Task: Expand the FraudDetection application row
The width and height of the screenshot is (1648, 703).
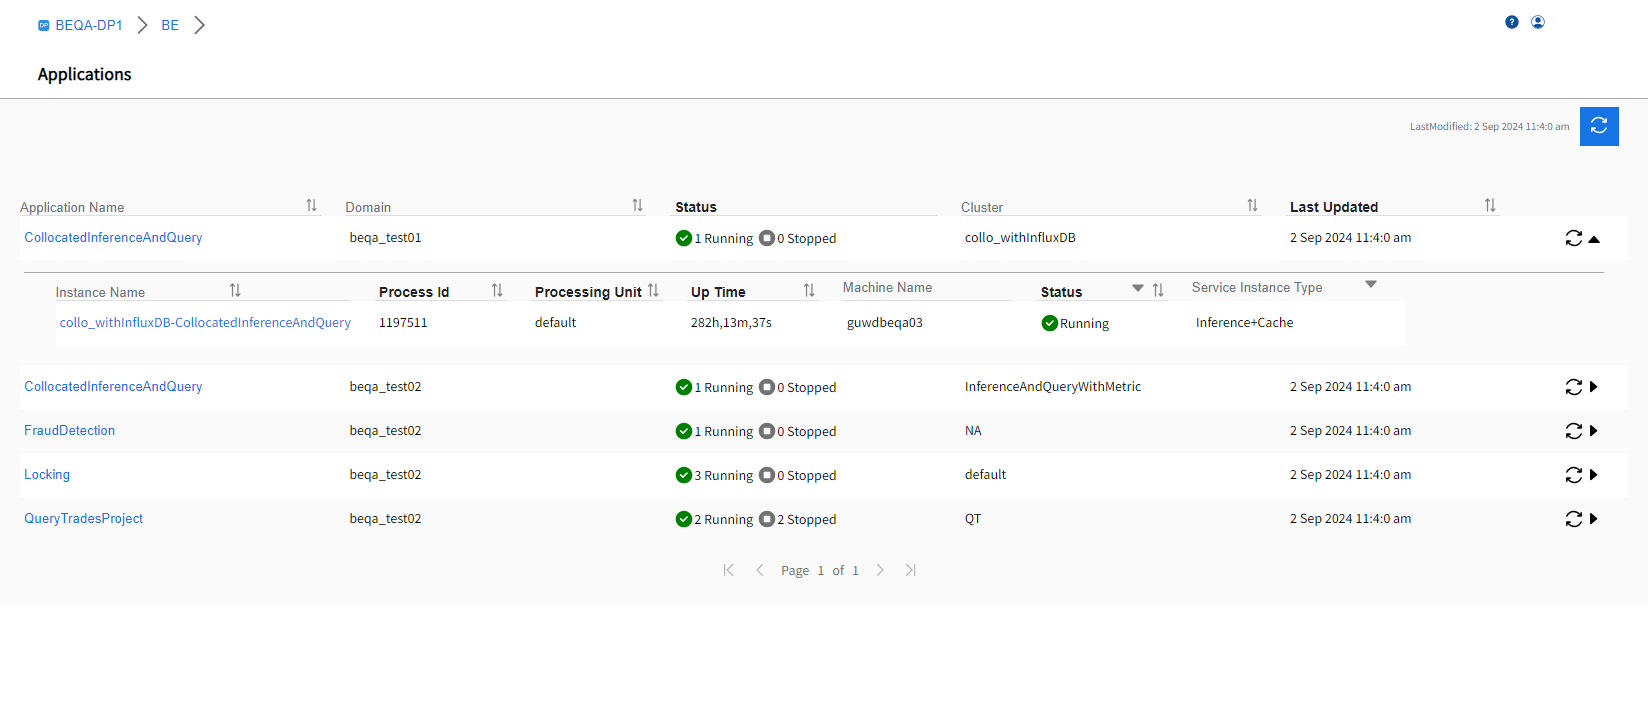Action: tap(1594, 431)
